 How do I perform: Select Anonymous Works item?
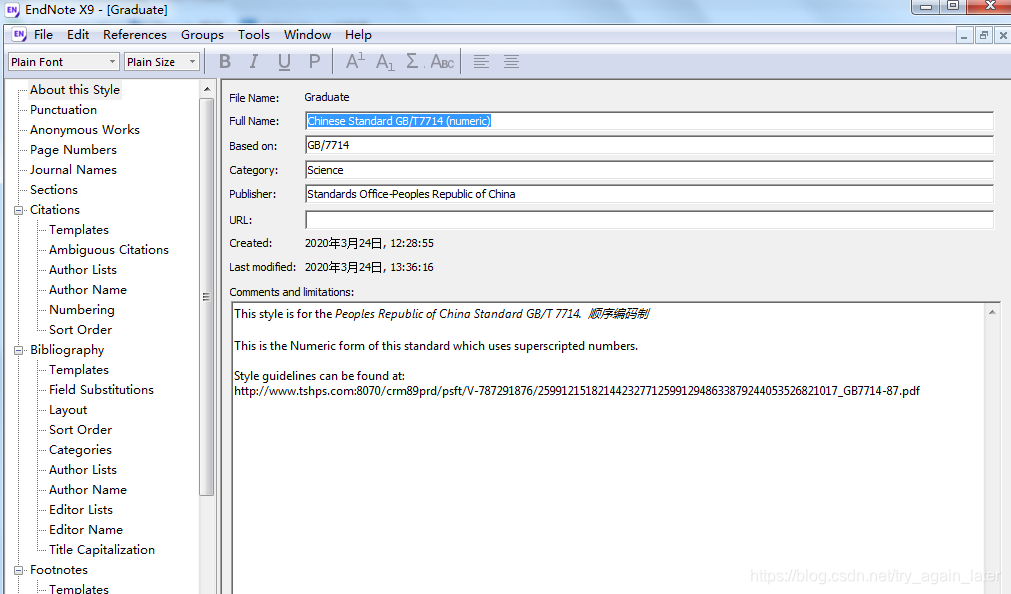[x=84, y=130]
